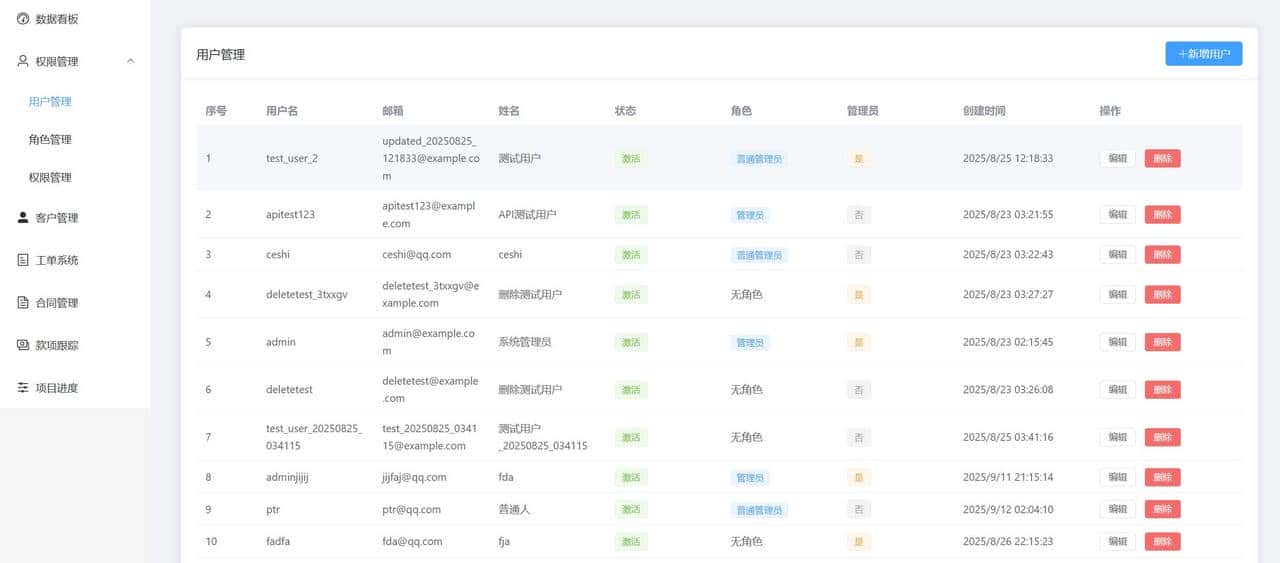This screenshot has width=1280, height=563.
Task: Edit the test_user_2 row
Action: [1118, 158]
